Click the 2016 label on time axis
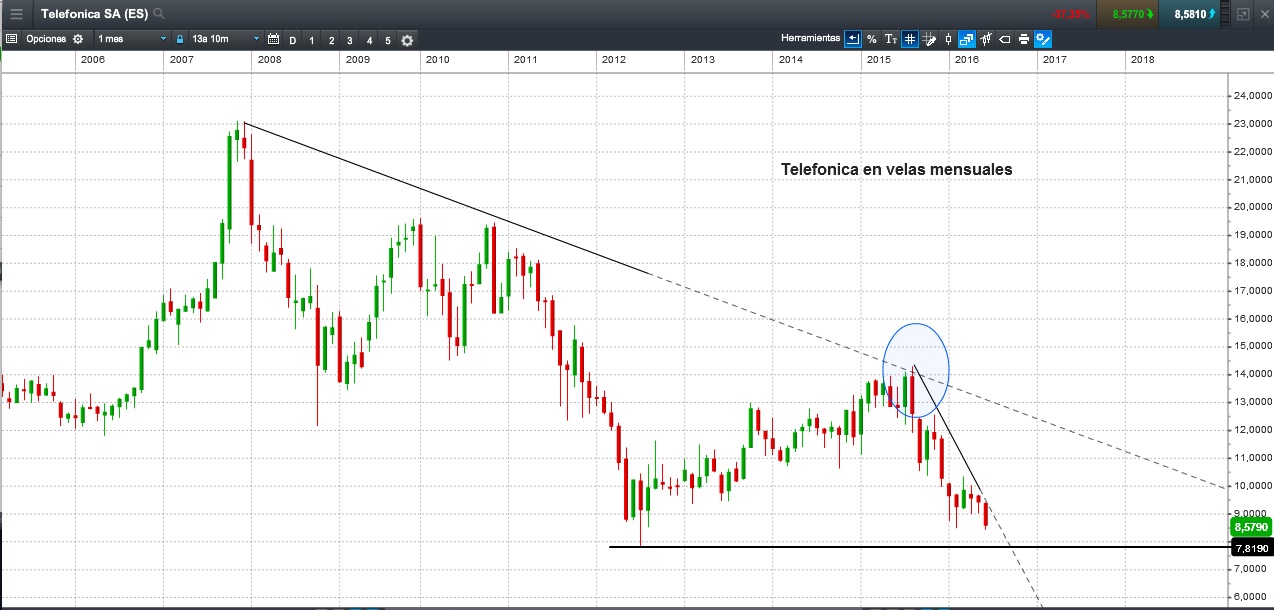1274x610 pixels. coord(967,60)
